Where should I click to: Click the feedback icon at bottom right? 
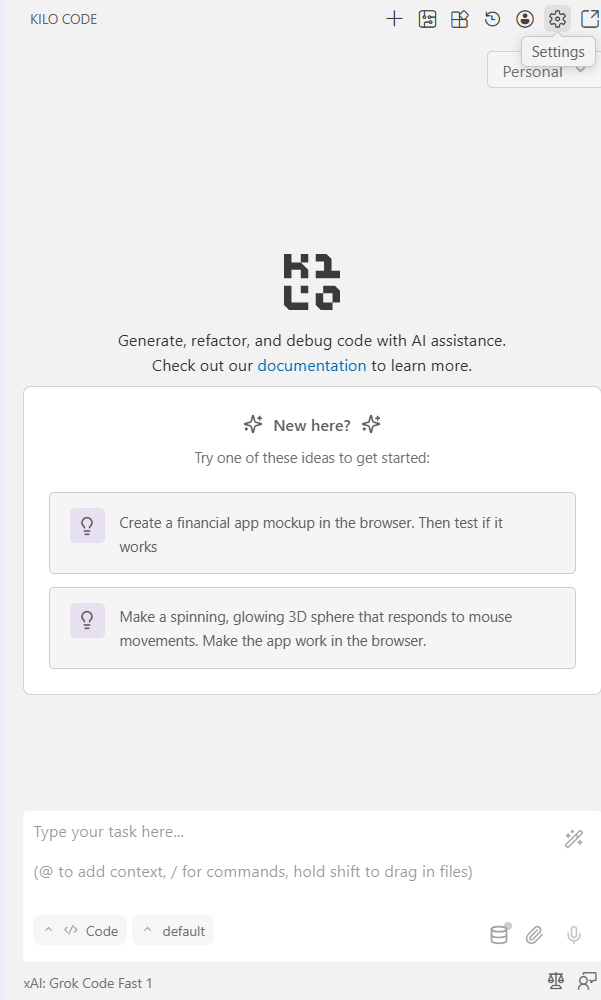coord(588,981)
